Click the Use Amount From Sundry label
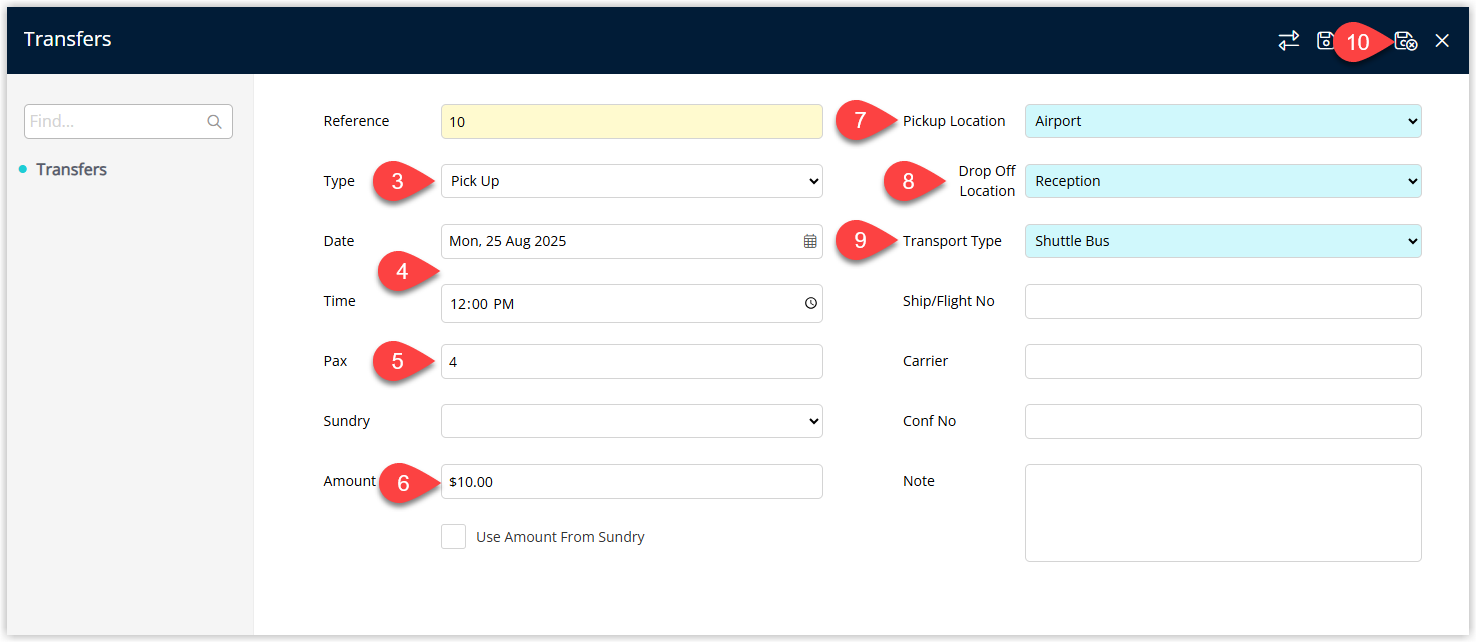 [x=560, y=537]
